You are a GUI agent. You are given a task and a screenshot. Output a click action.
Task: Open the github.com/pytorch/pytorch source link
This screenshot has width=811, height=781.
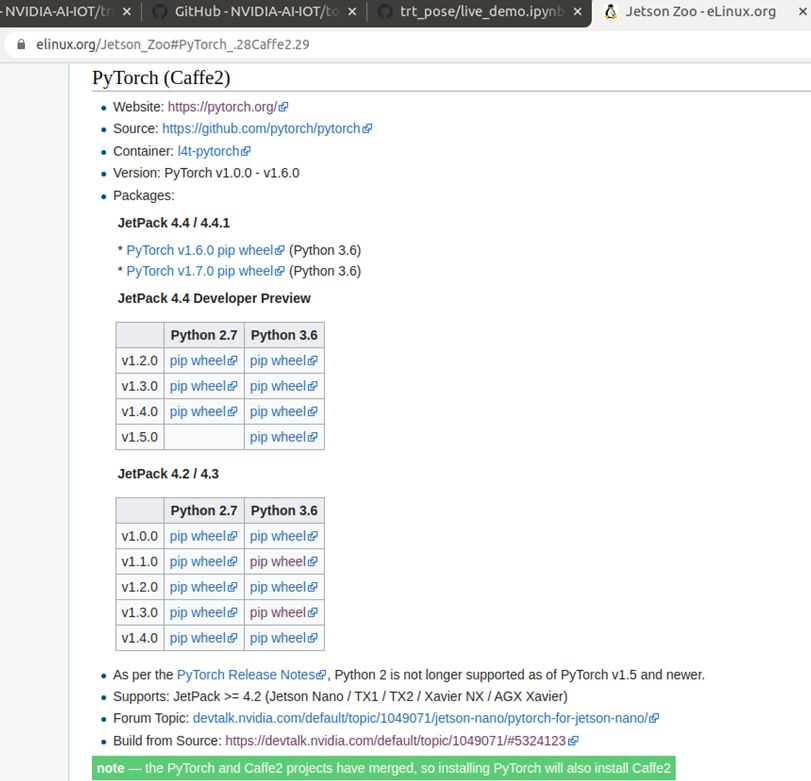(261, 129)
